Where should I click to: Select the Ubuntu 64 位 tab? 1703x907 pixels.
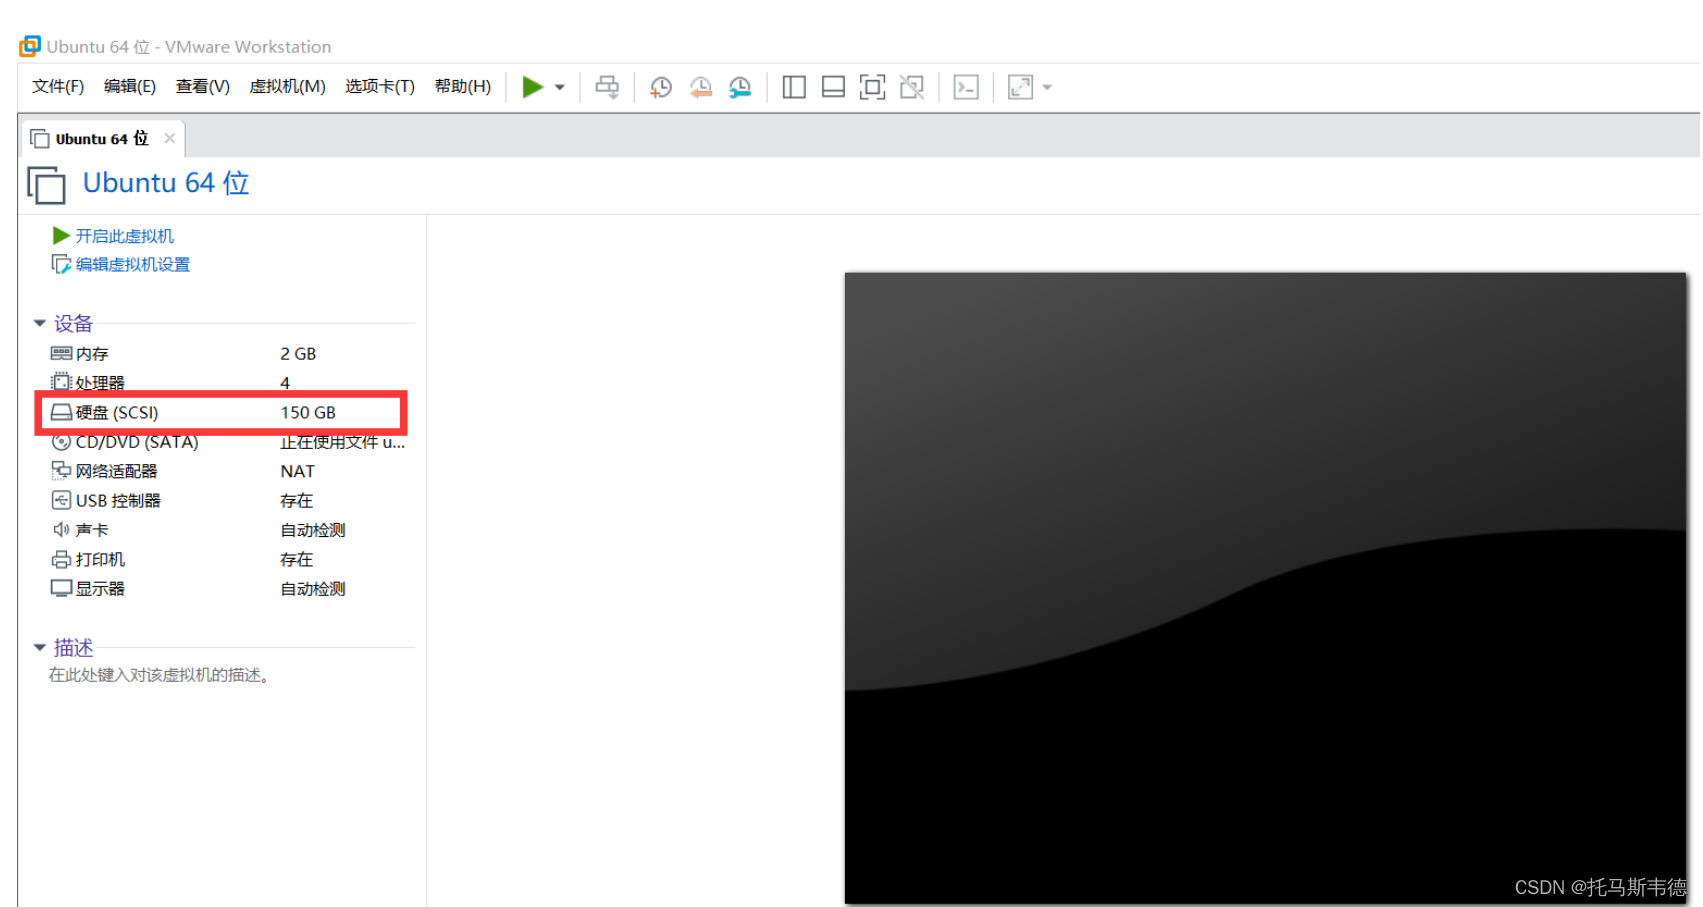coord(102,138)
